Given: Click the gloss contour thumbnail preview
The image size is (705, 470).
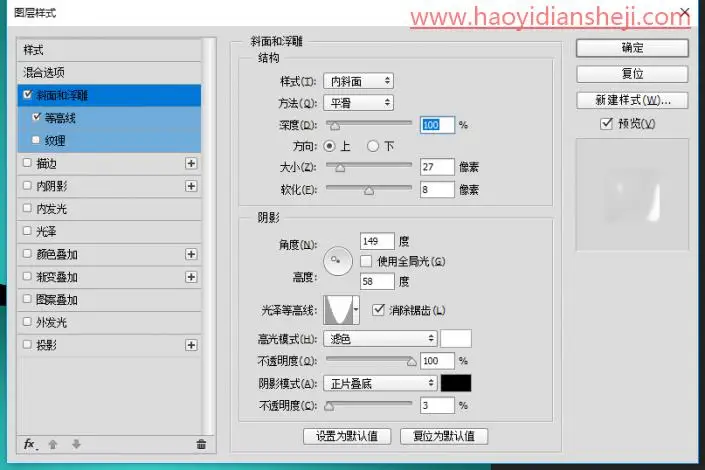Looking at the screenshot, I should (x=338, y=309).
